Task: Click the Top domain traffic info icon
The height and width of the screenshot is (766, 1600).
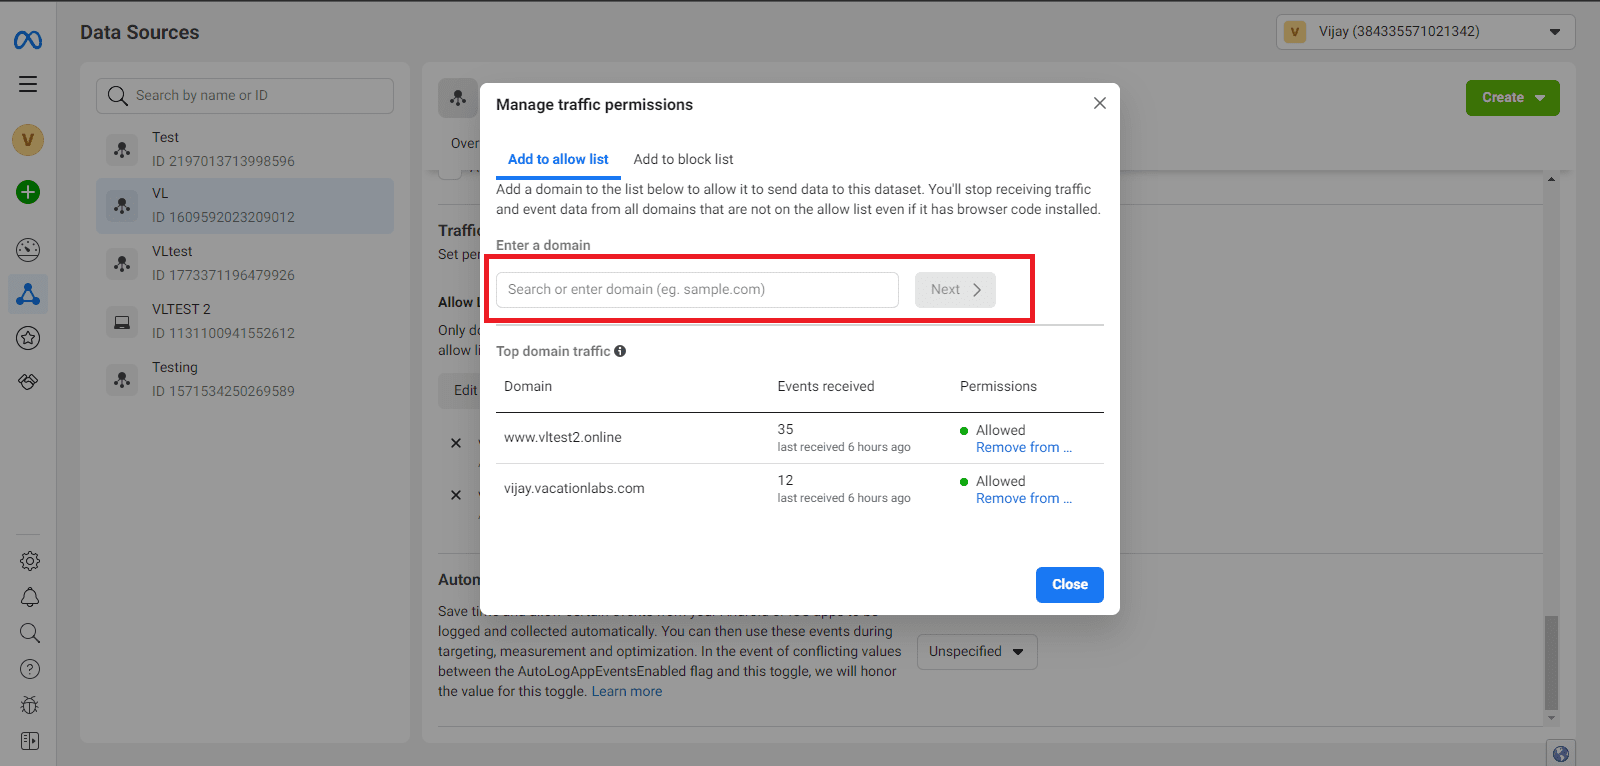Action: [x=620, y=351]
